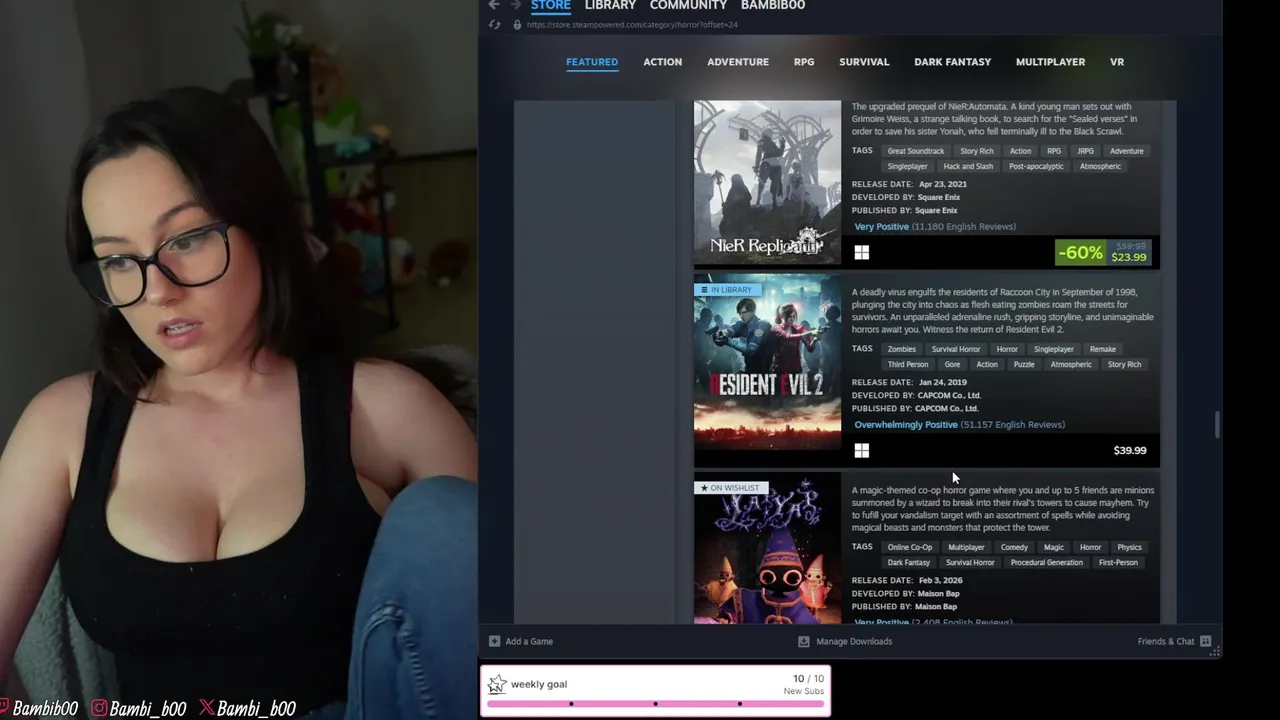Click the Square Enix developer link
The width and height of the screenshot is (1280, 720).
(938, 197)
